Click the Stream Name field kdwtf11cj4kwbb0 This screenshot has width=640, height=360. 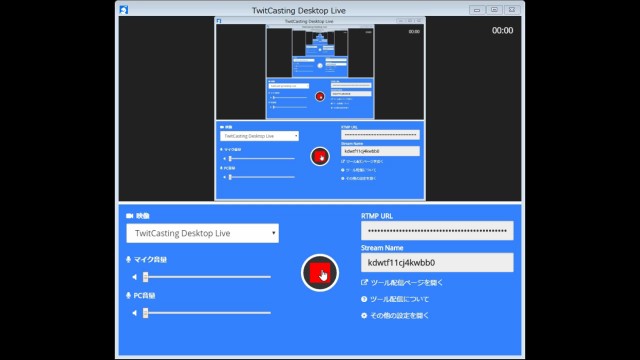pos(437,262)
